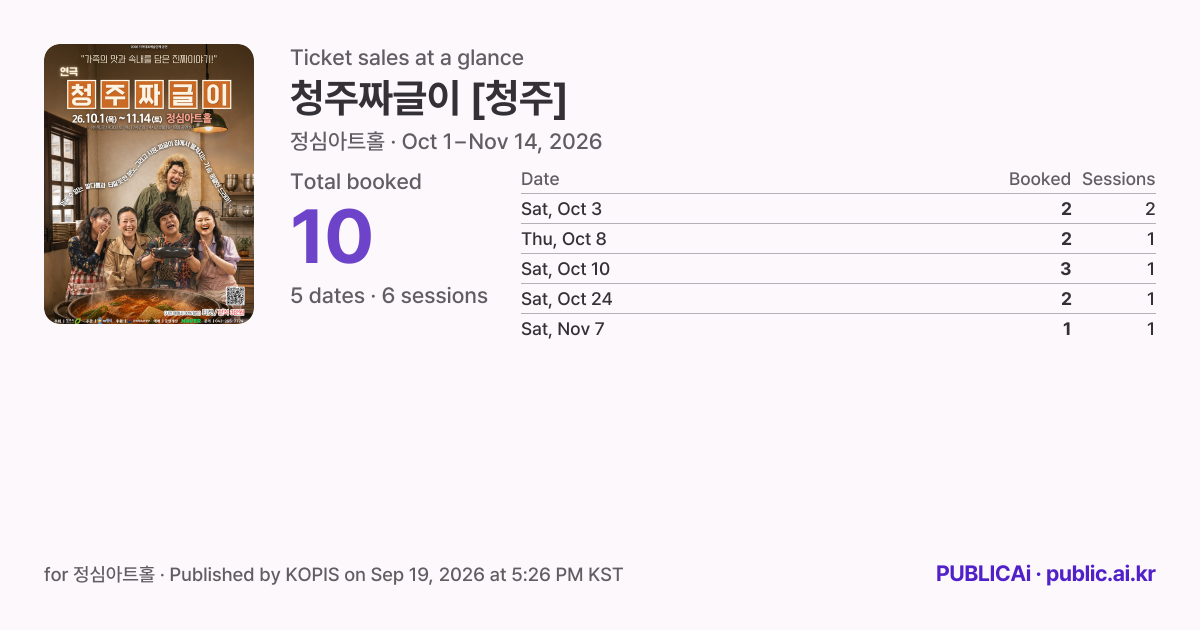Viewport: 1200px width, 630px height.
Task: Click the Ticket sales at a glance heading
Action: (x=407, y=58)
